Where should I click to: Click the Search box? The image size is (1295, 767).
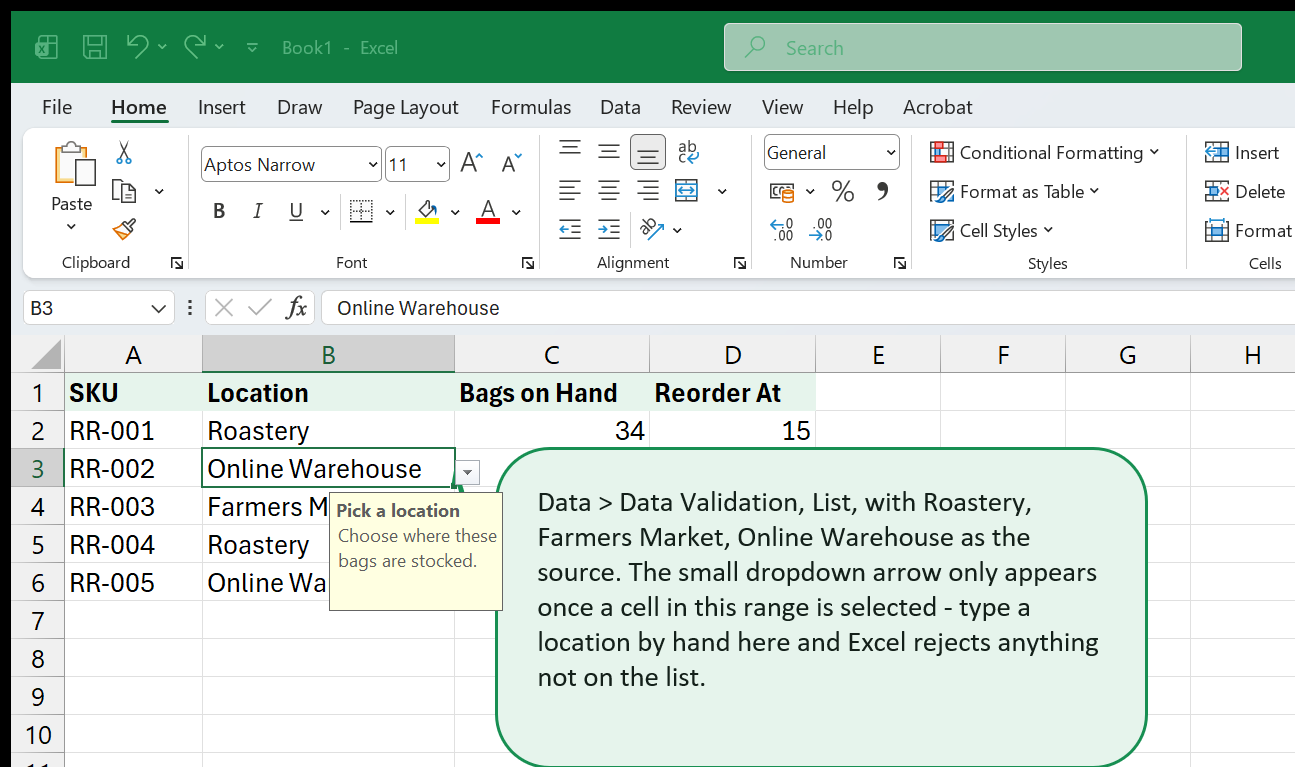982,47
